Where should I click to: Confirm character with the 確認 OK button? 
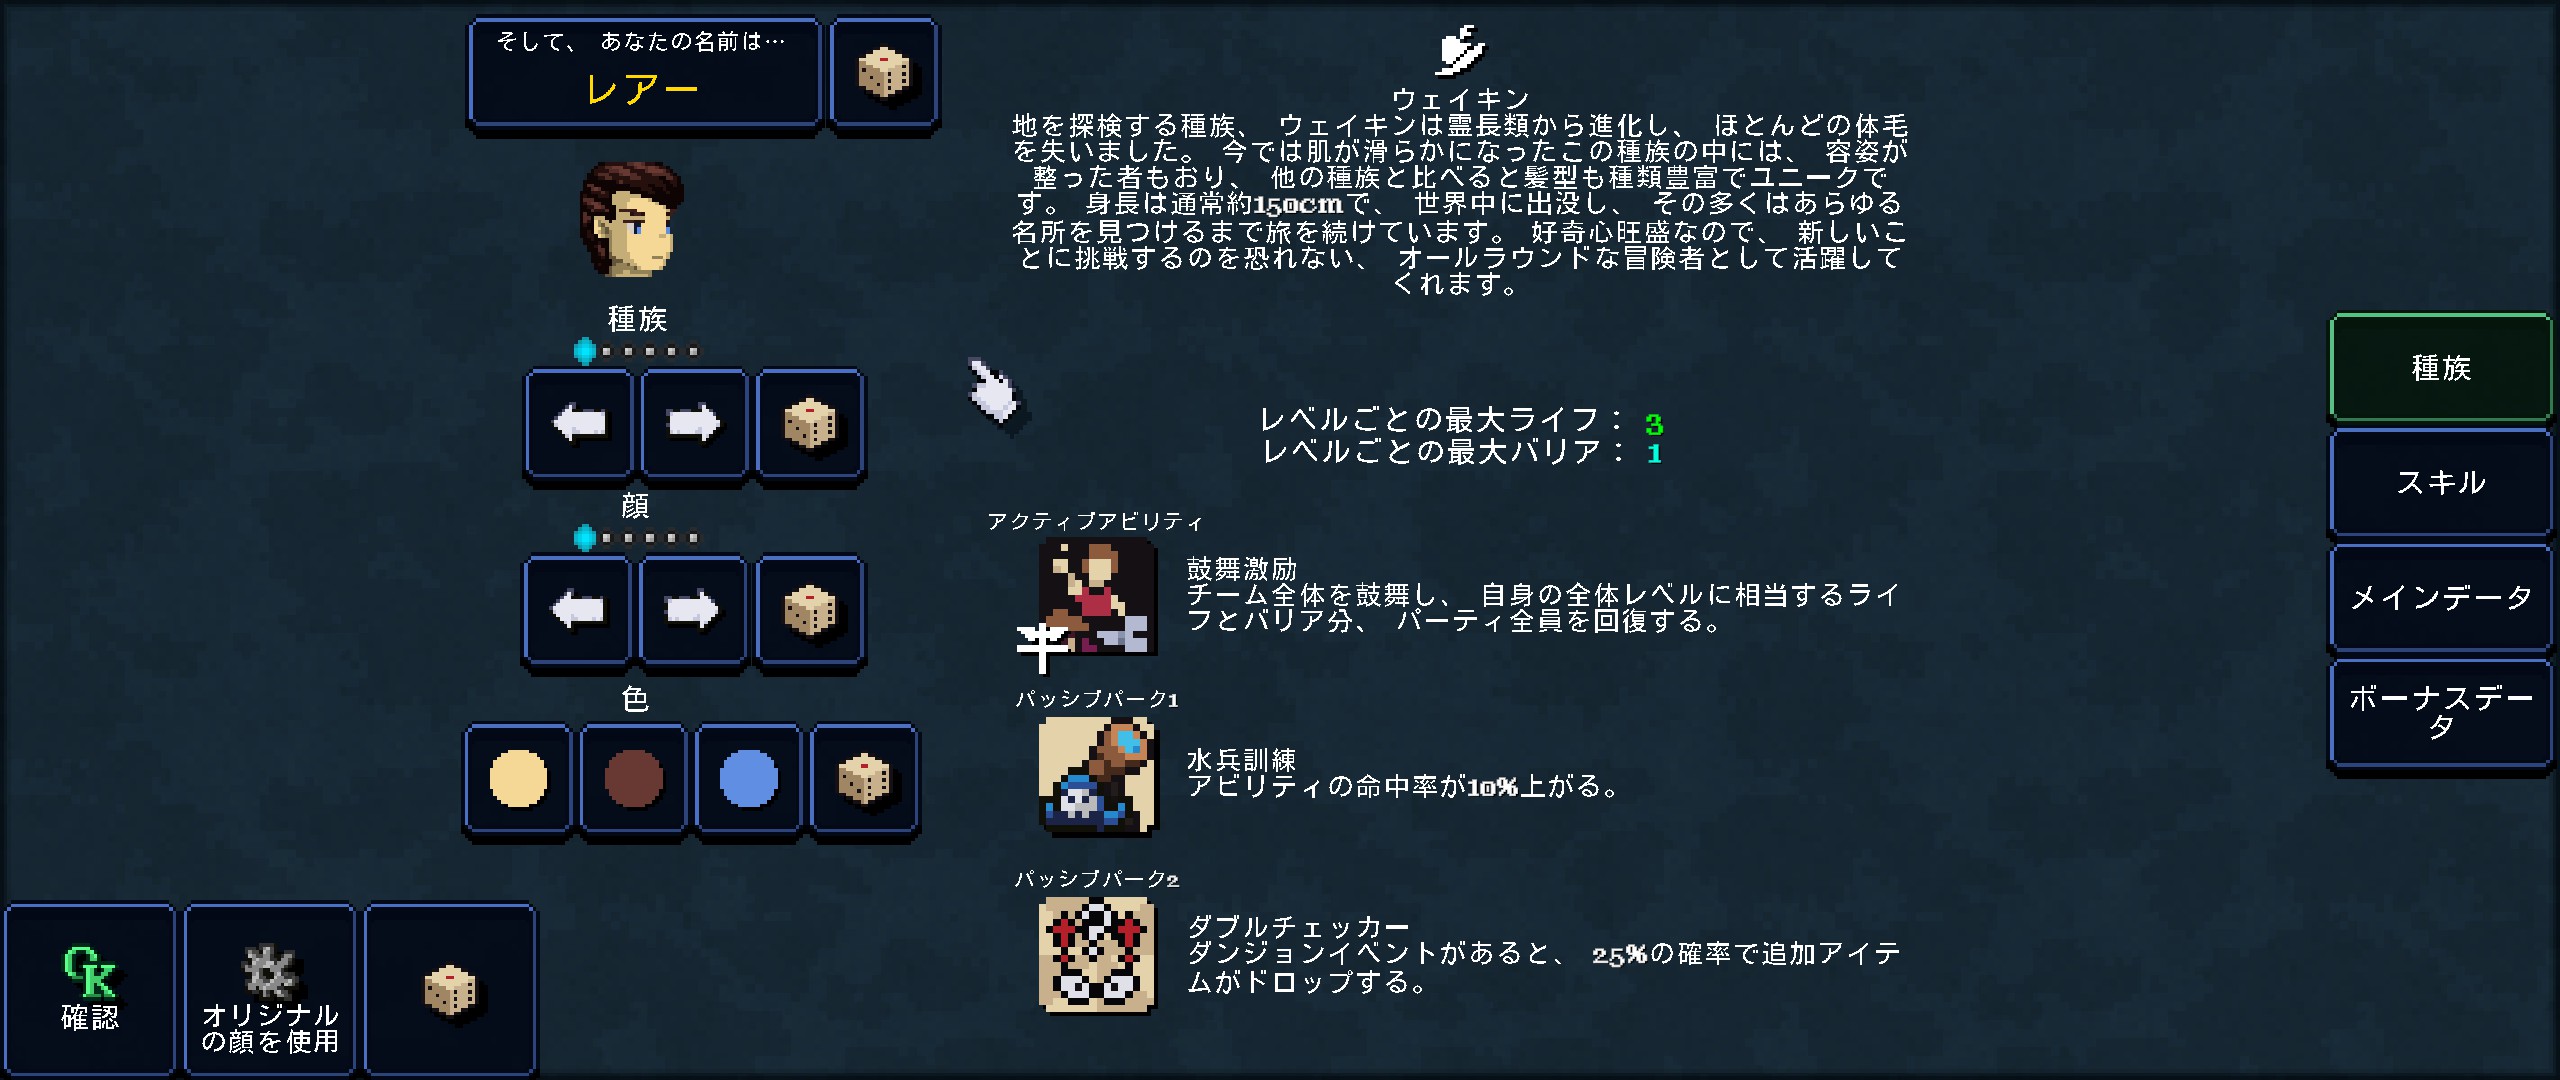point(90,990)
